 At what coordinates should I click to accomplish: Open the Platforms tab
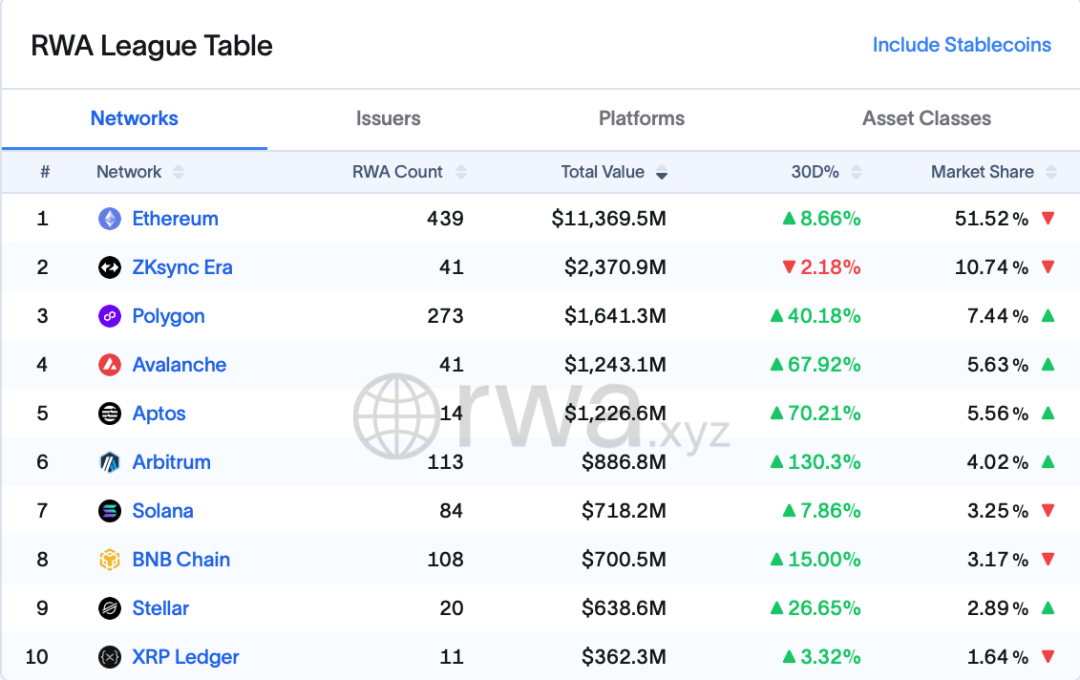(x=641, y=118)
